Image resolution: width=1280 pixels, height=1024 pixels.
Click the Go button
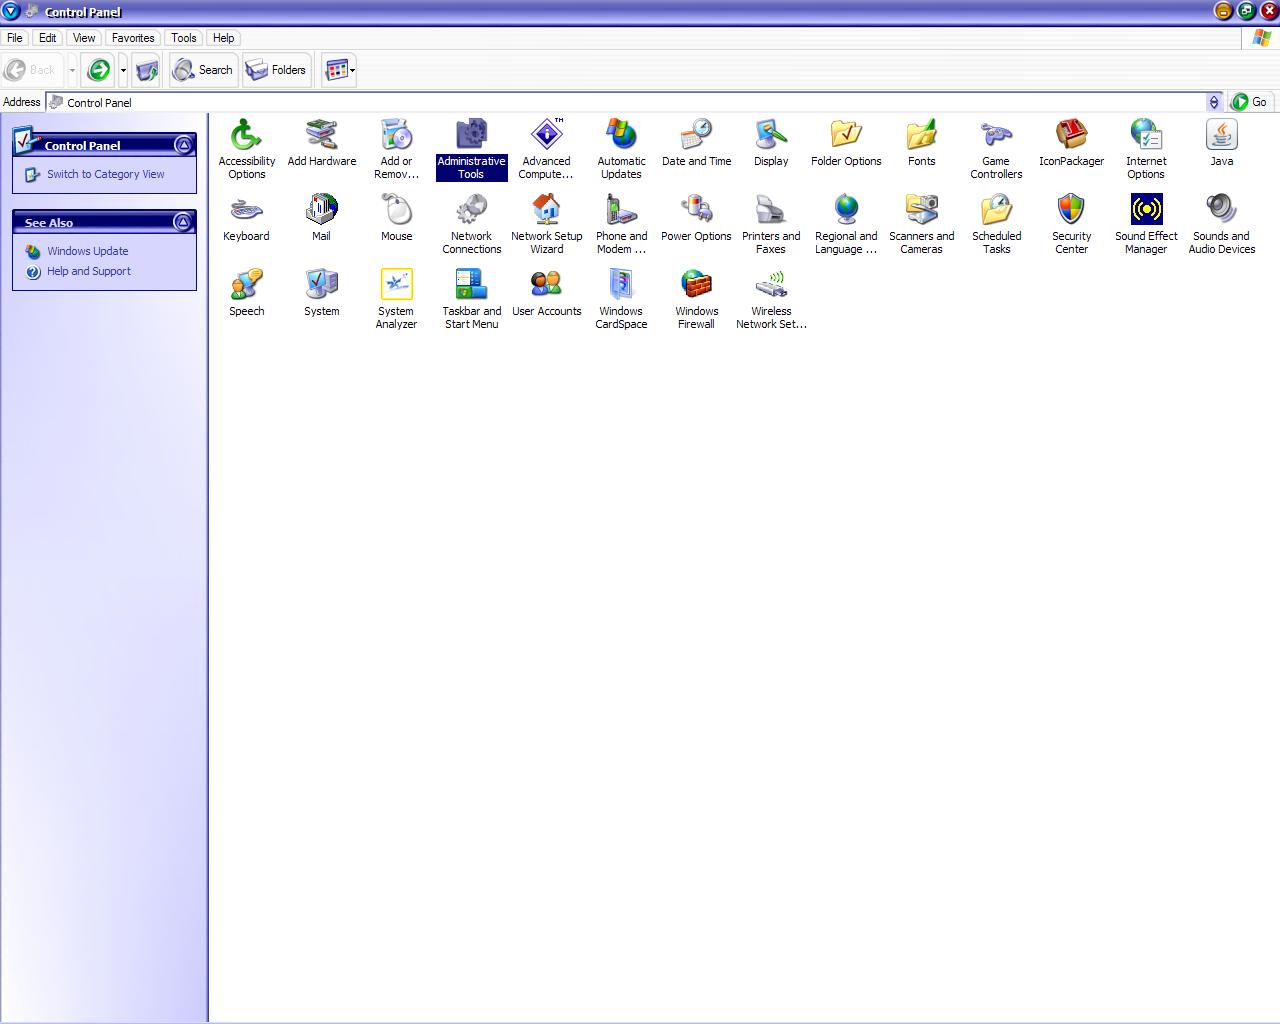1250,102
